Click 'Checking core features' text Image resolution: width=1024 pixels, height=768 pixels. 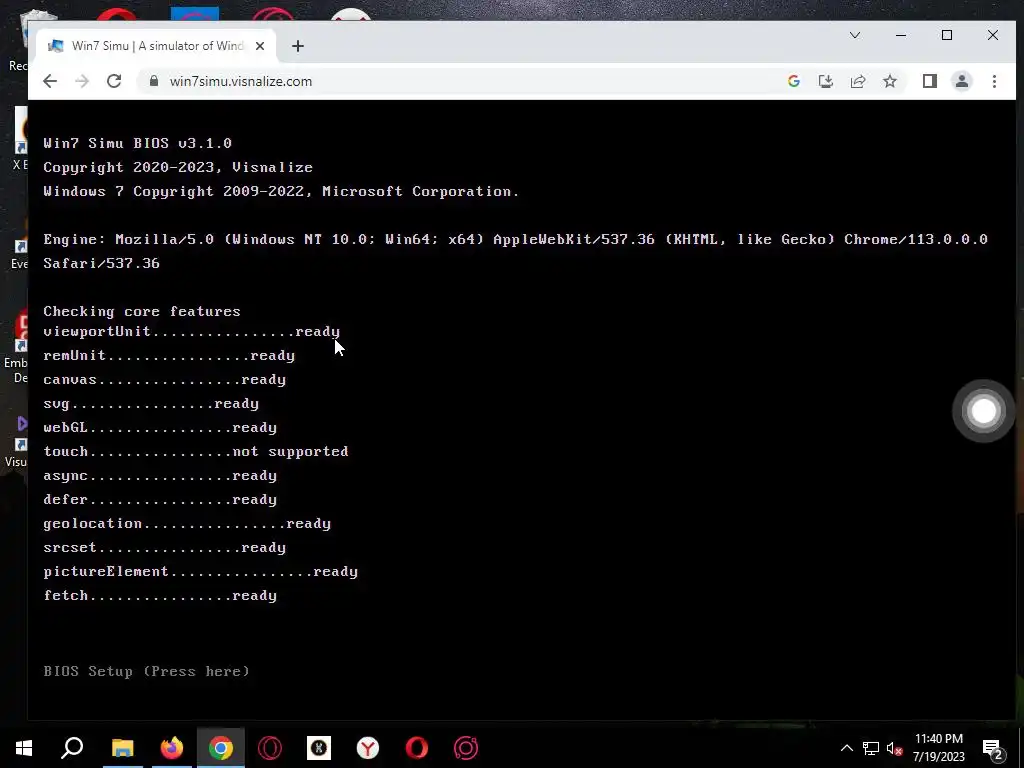pos(142,312)
